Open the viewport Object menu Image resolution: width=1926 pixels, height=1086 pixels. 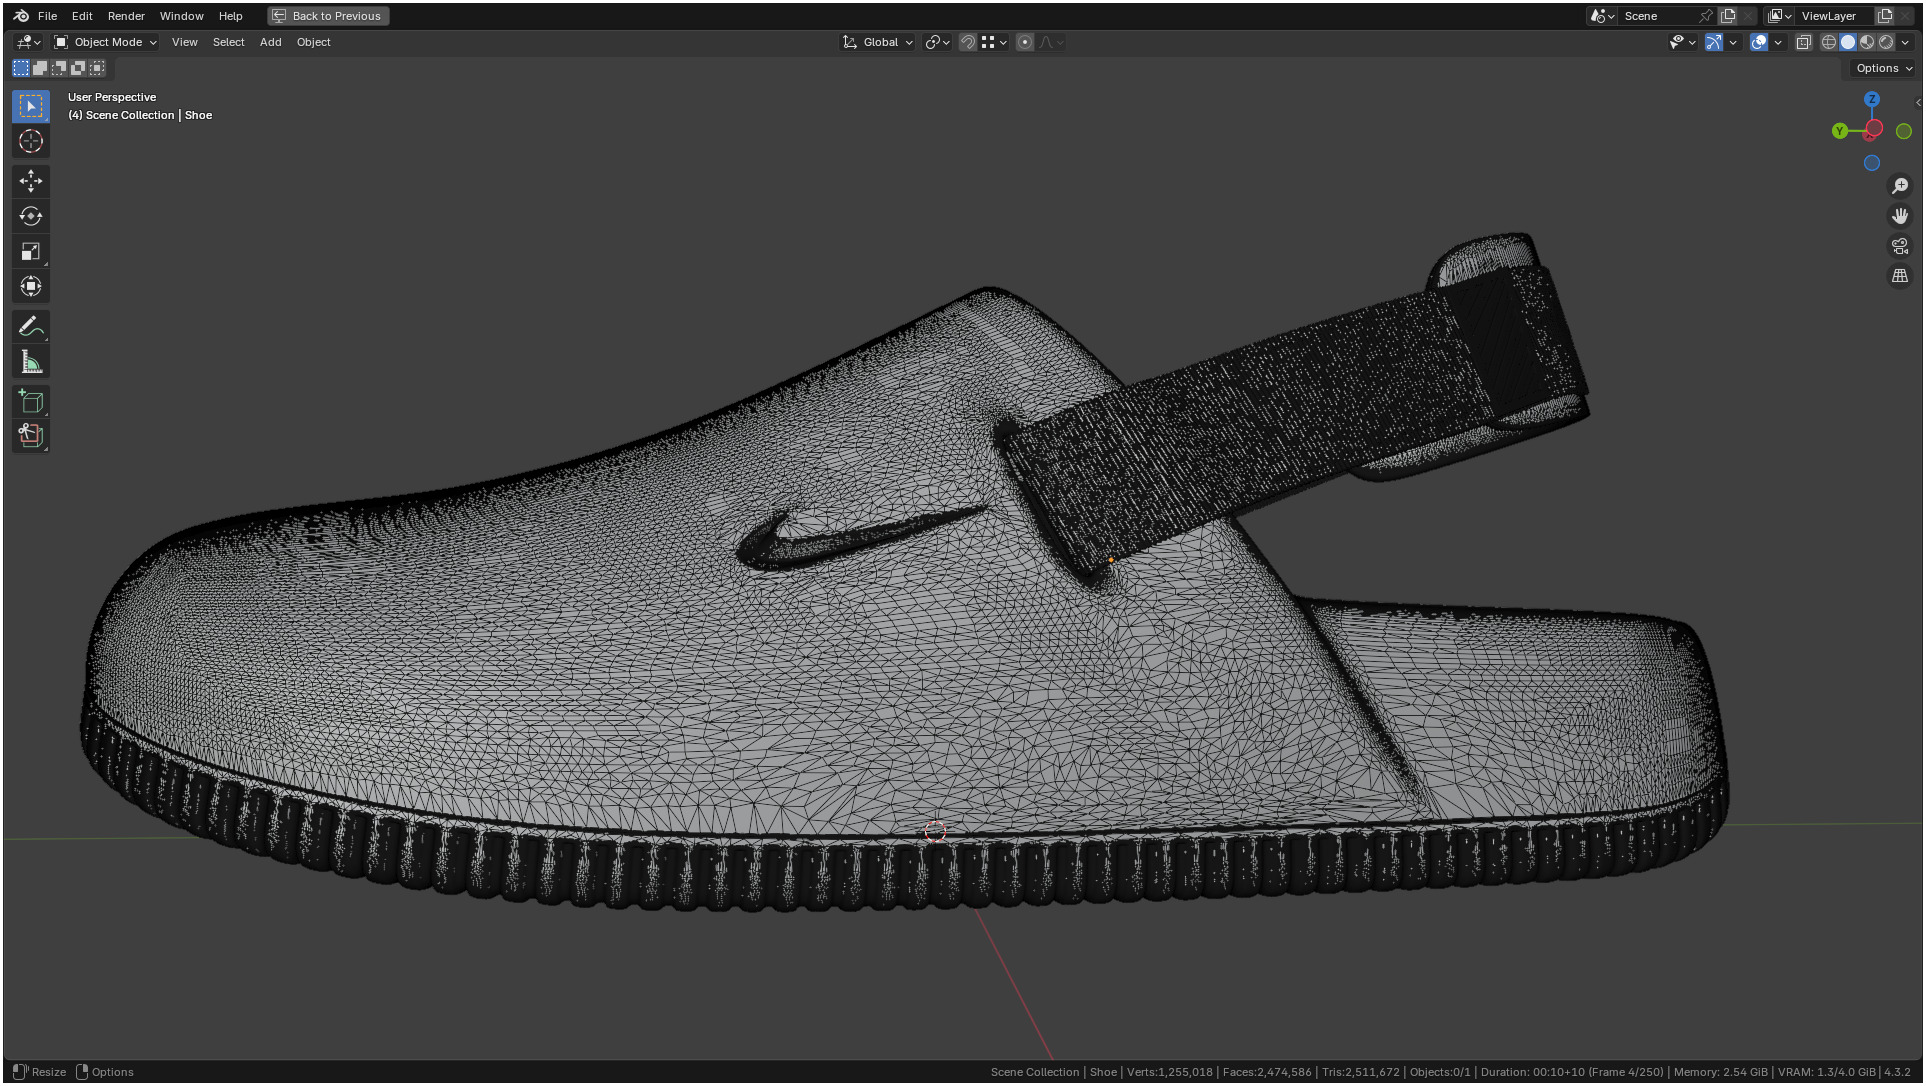(x=313, y=42)
